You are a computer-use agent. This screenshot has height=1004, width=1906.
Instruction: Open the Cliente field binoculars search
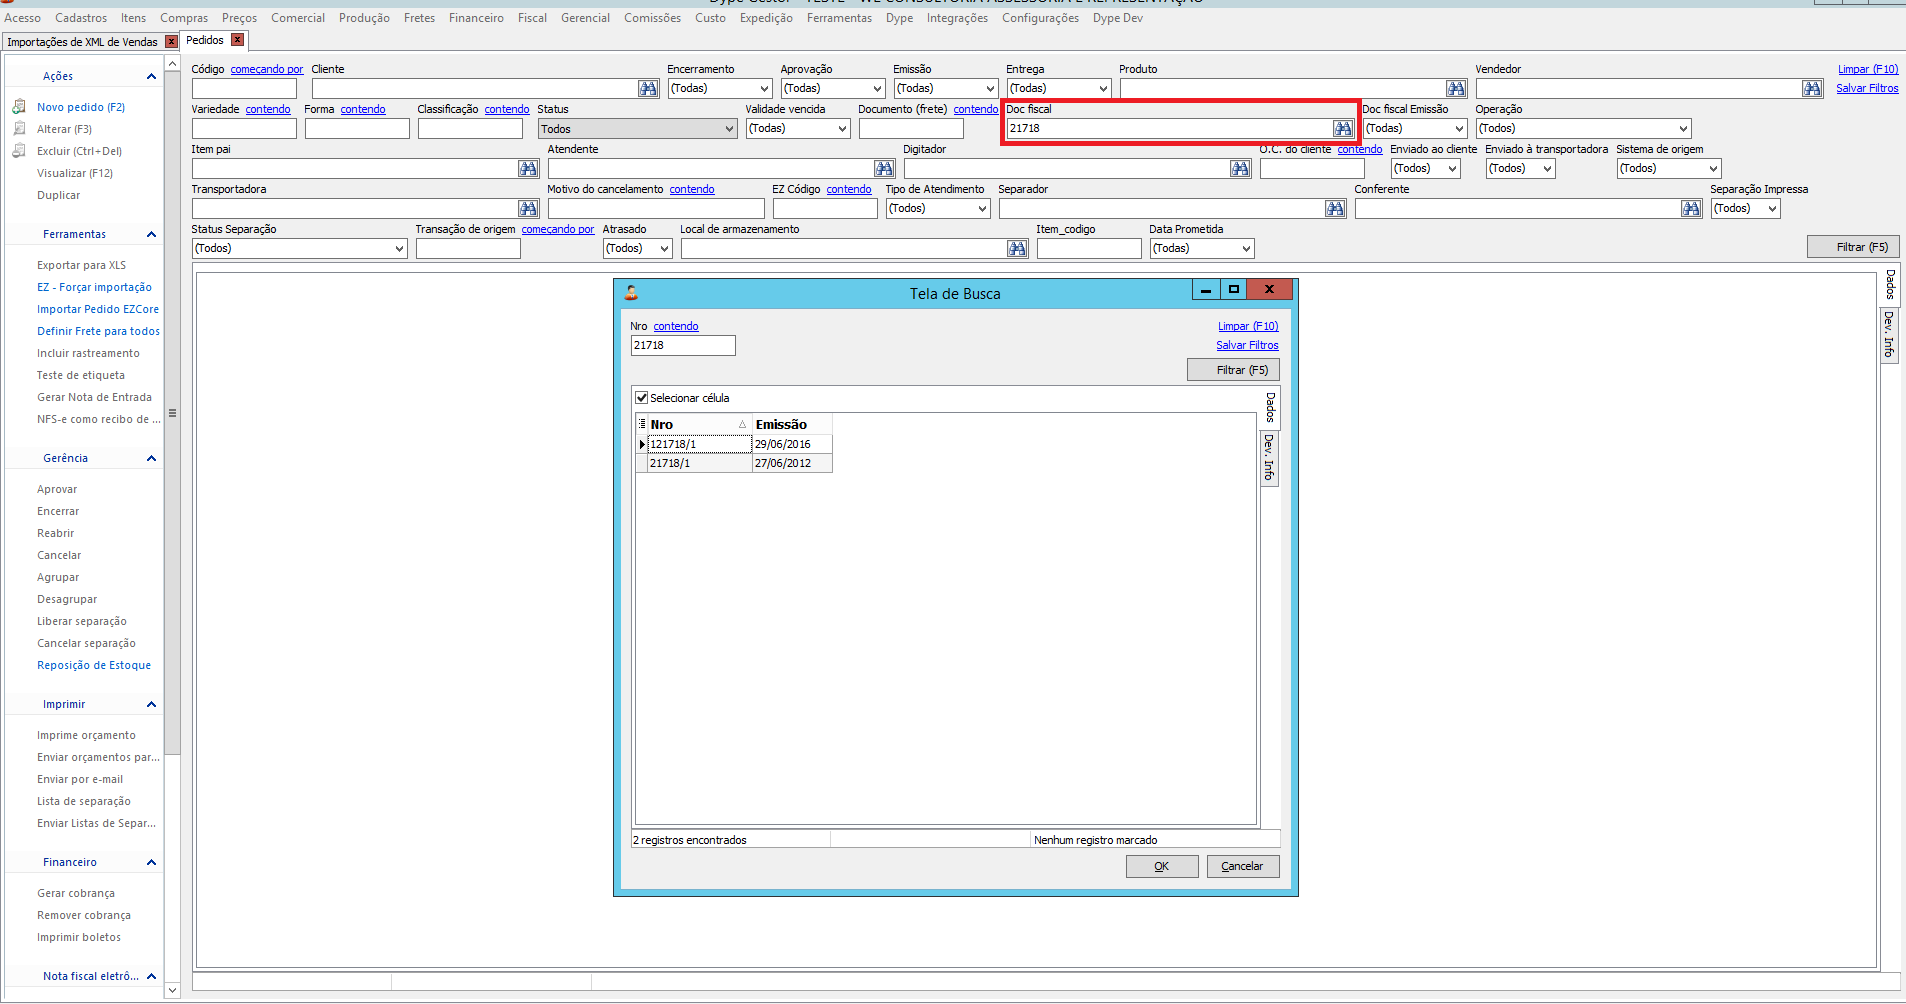[x=648, y=89]
